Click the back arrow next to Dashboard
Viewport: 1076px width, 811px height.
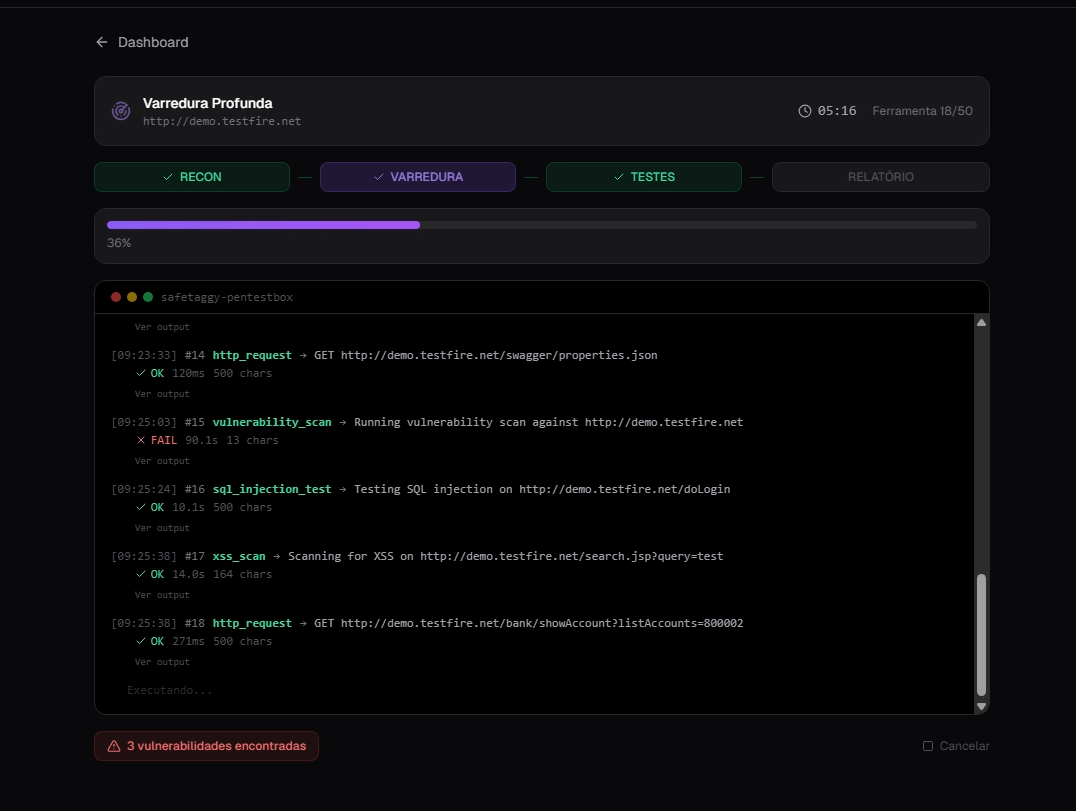(x=102, y=43)
